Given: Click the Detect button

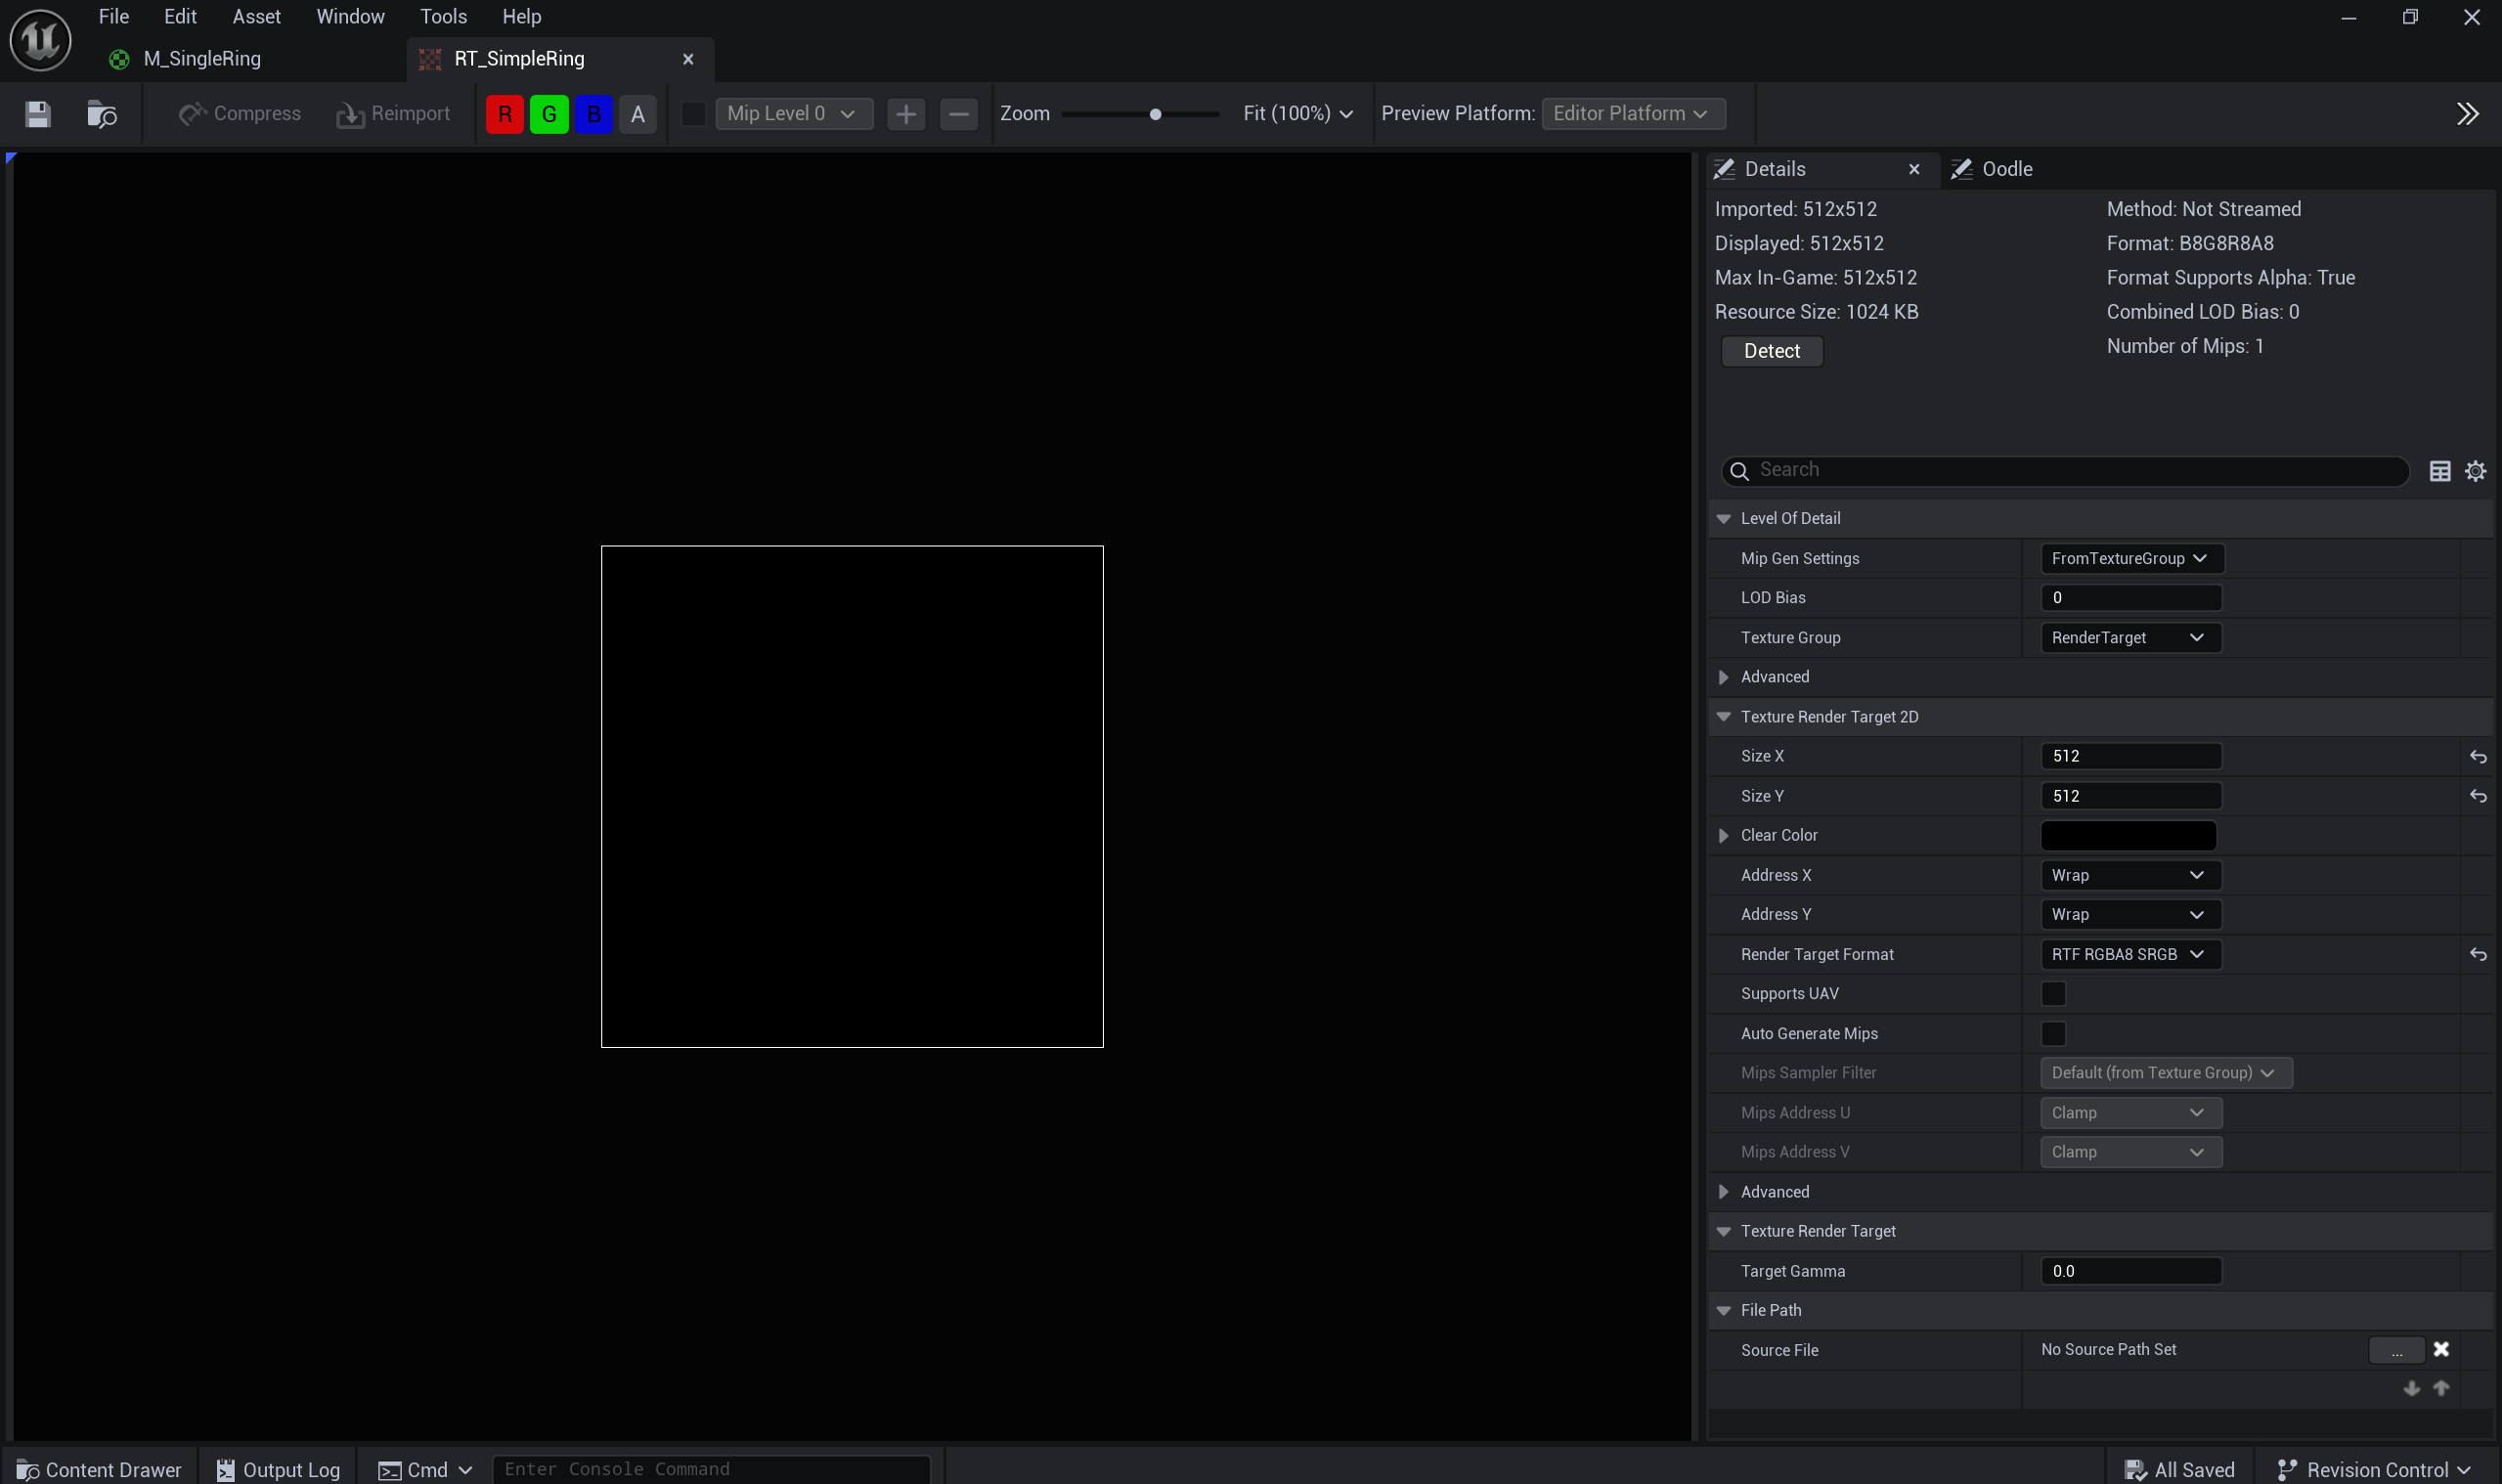Looking at the screenshot, I should tap(1771, 351).
